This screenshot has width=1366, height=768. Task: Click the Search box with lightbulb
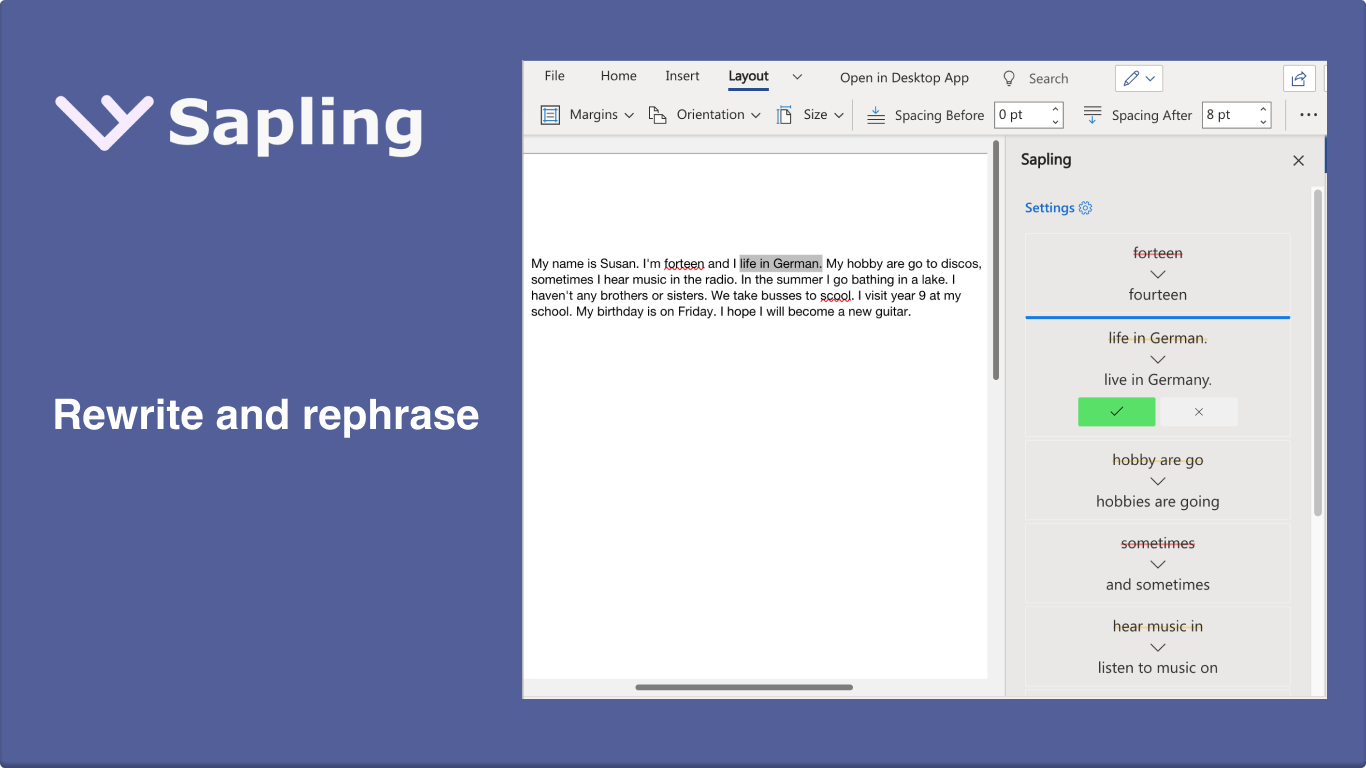[1036, 78]
